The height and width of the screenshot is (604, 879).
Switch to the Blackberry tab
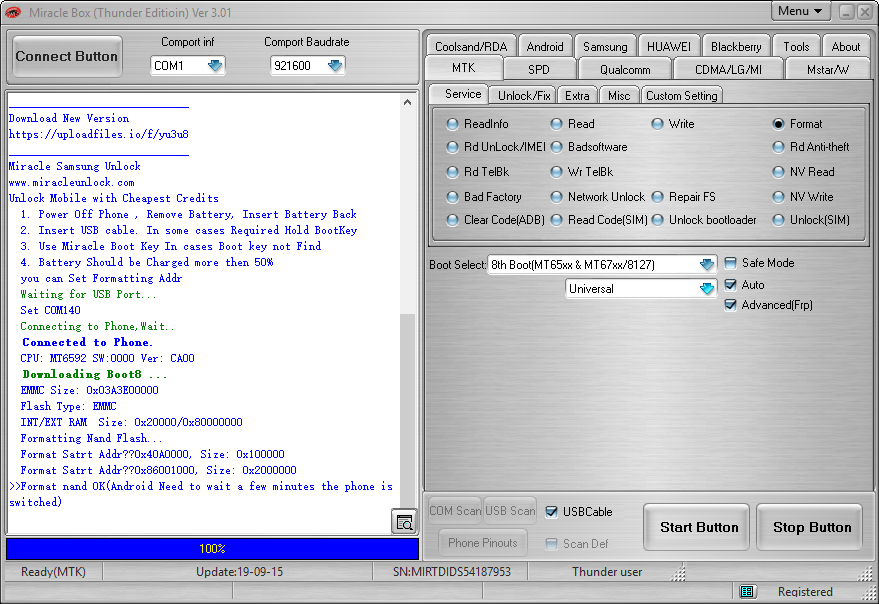736,47
